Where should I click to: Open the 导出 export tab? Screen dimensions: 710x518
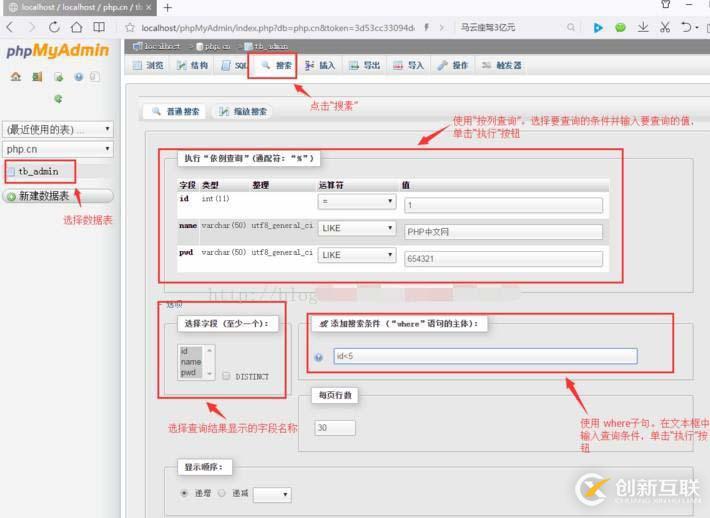(x=364, y=65)
